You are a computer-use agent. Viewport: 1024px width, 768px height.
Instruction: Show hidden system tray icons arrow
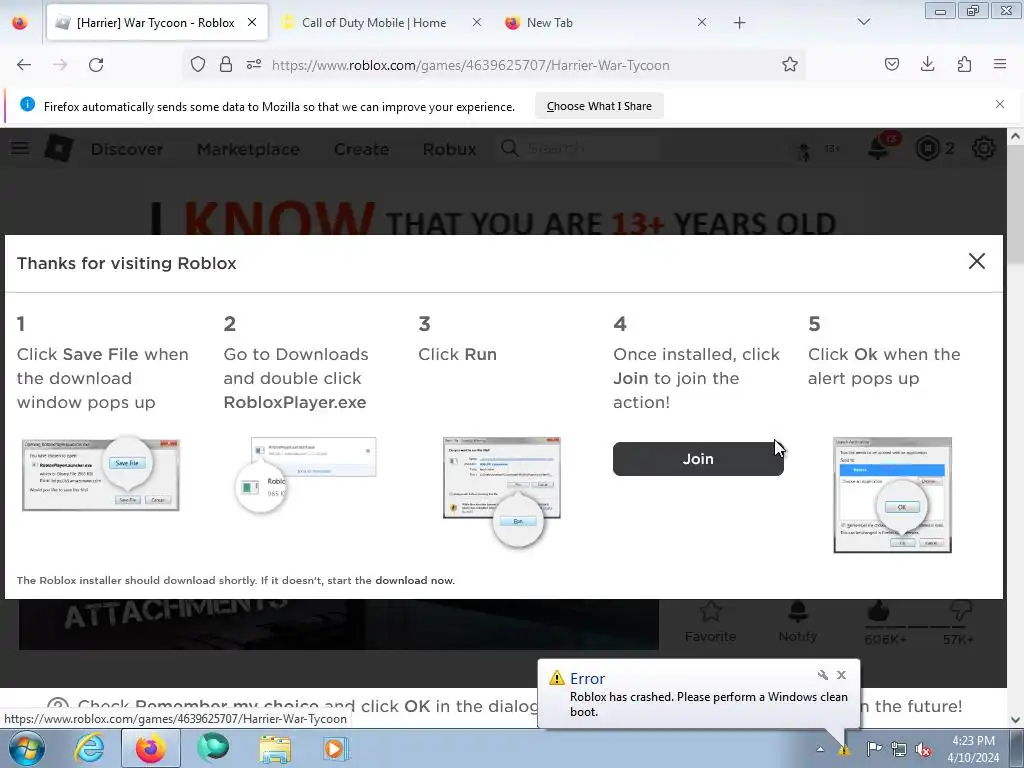pos(820,749)
